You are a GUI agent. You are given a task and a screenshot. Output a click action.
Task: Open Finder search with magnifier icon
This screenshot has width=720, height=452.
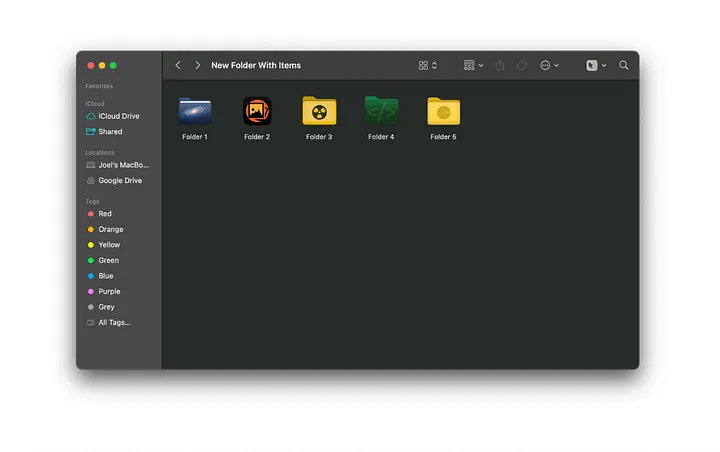(x=624, y=65)
